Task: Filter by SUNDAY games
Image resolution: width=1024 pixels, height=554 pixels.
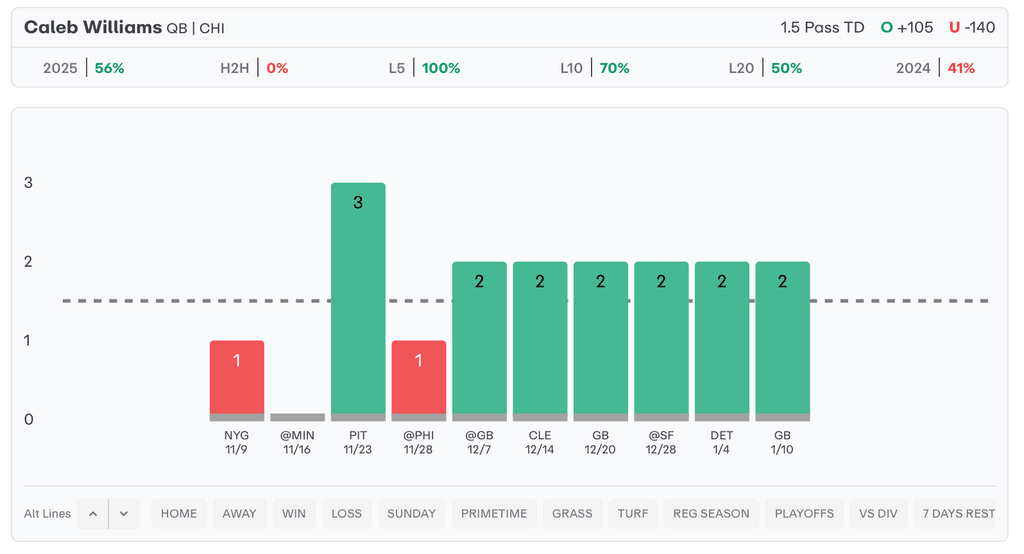Action: click(x=411, y=514)
